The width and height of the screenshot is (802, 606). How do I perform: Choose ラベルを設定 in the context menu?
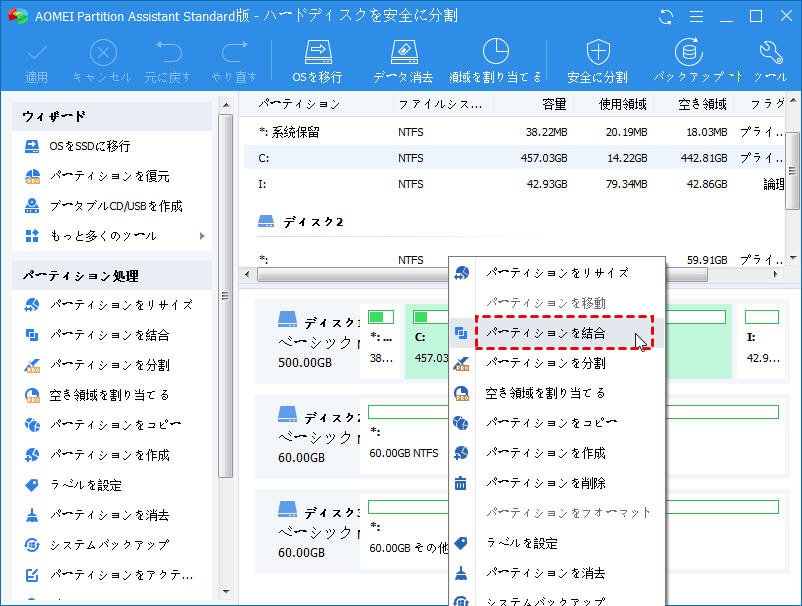click(558, 543)
